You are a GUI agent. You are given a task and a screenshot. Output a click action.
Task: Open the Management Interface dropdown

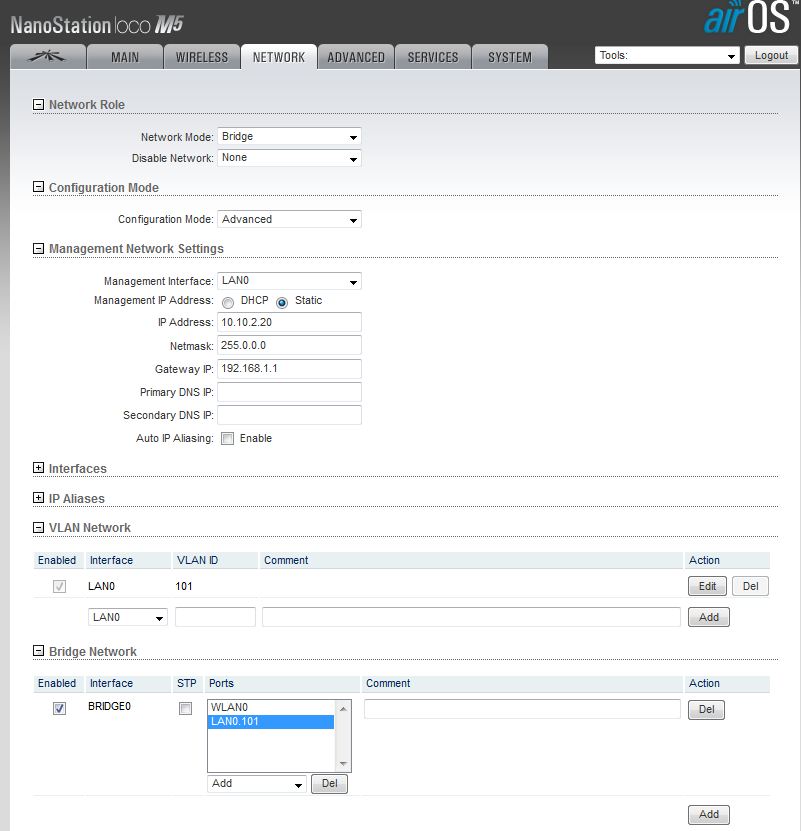289,281
